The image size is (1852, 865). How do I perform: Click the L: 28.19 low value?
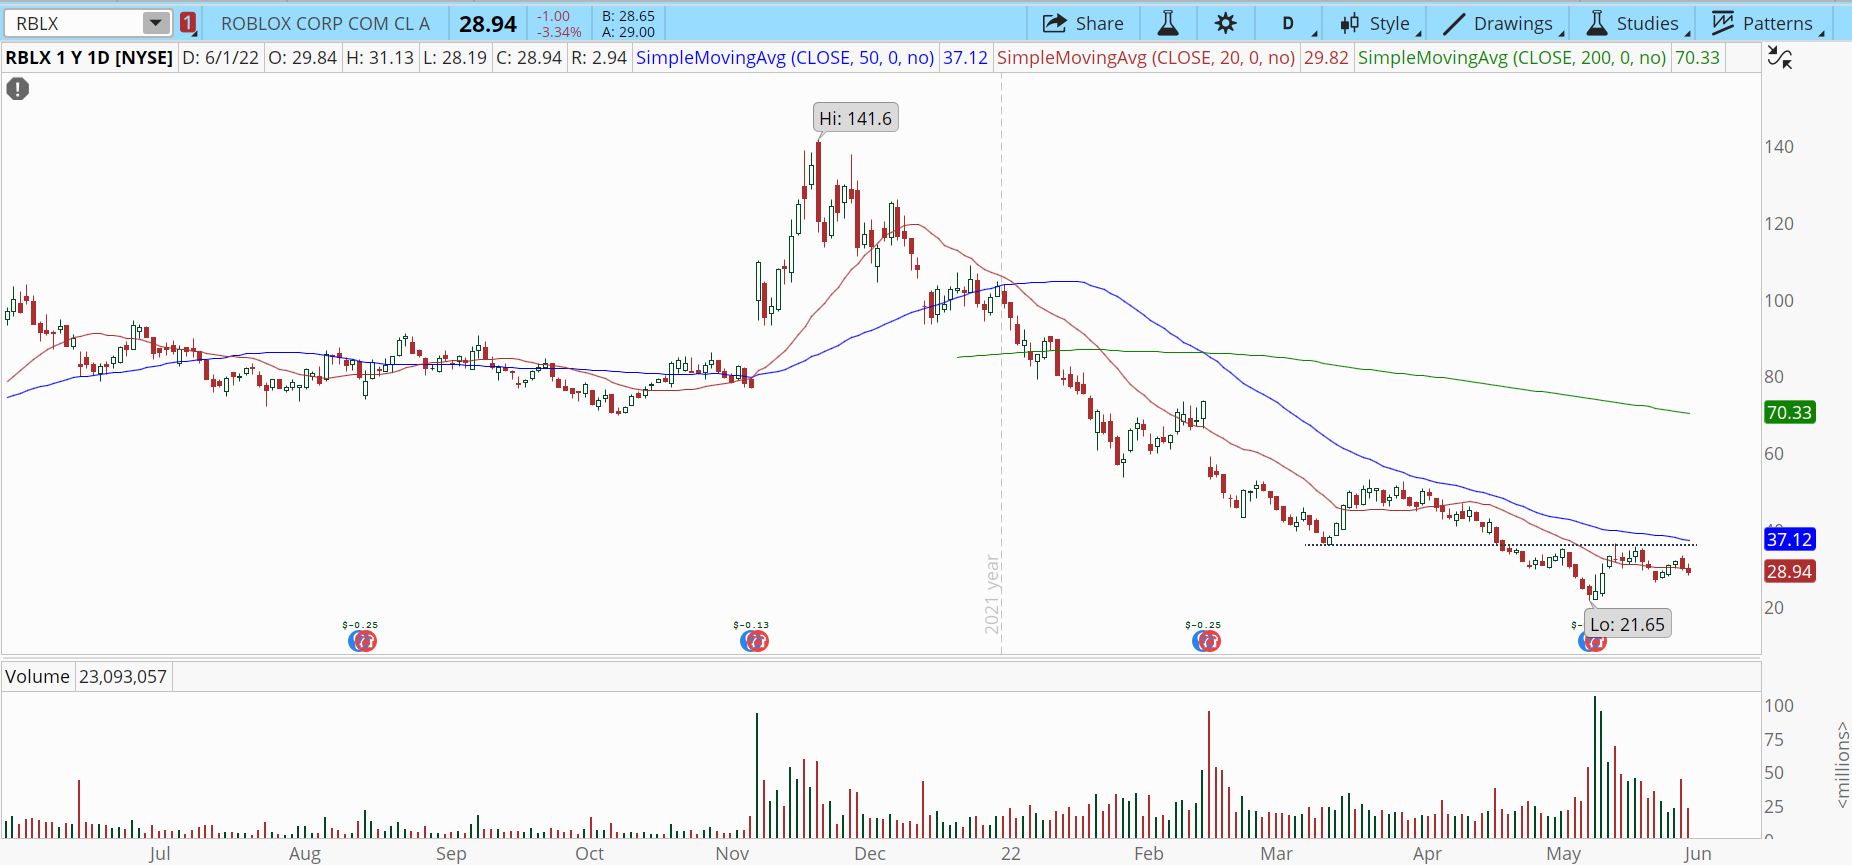click(x=455, y=58)
